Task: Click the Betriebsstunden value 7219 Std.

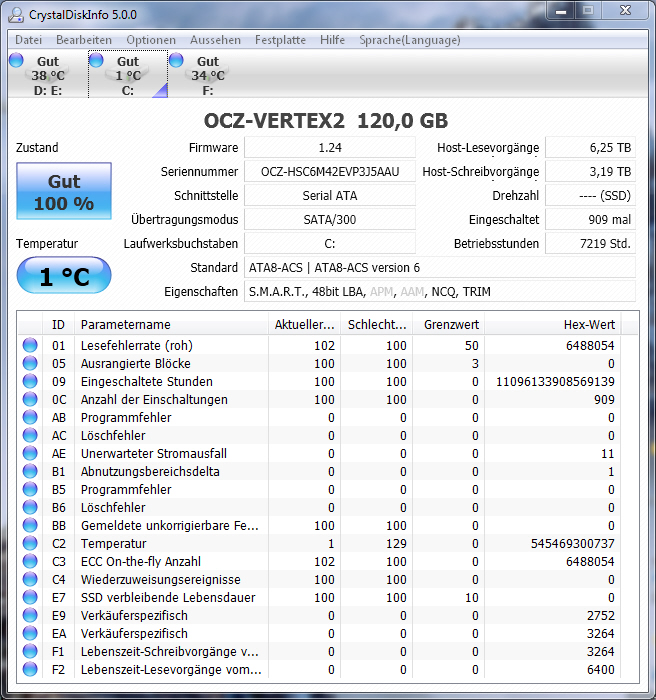Action: [x=590, y=244]
